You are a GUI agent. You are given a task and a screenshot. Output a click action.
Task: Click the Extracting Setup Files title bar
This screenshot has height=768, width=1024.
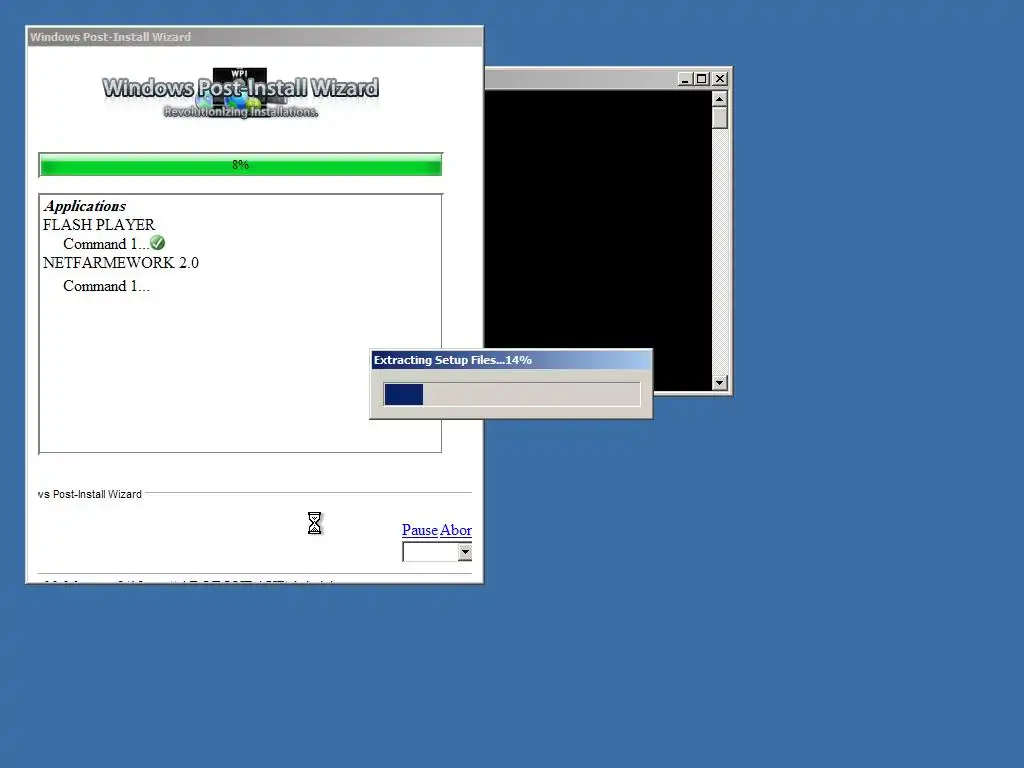[511, 360]
